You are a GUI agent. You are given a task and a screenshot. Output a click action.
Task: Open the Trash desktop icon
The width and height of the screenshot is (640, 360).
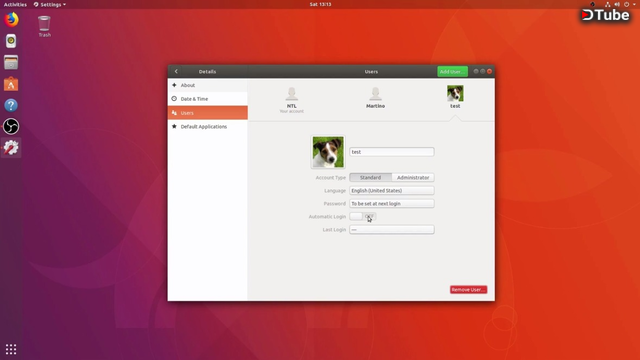(44, 26)
